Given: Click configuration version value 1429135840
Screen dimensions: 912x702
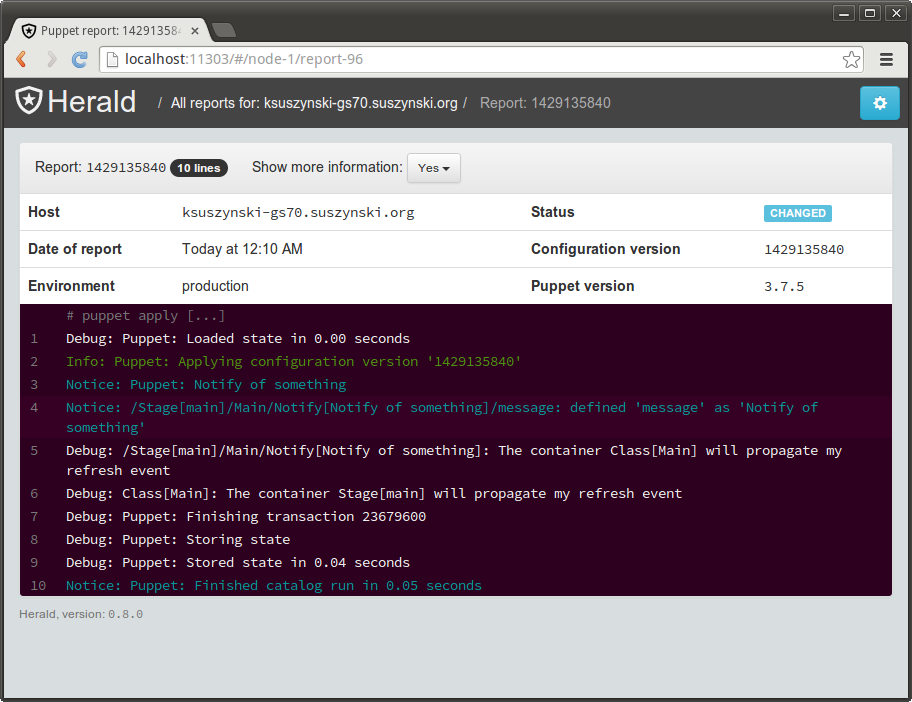Looking at the screenshot, I should tap(804, 250).
